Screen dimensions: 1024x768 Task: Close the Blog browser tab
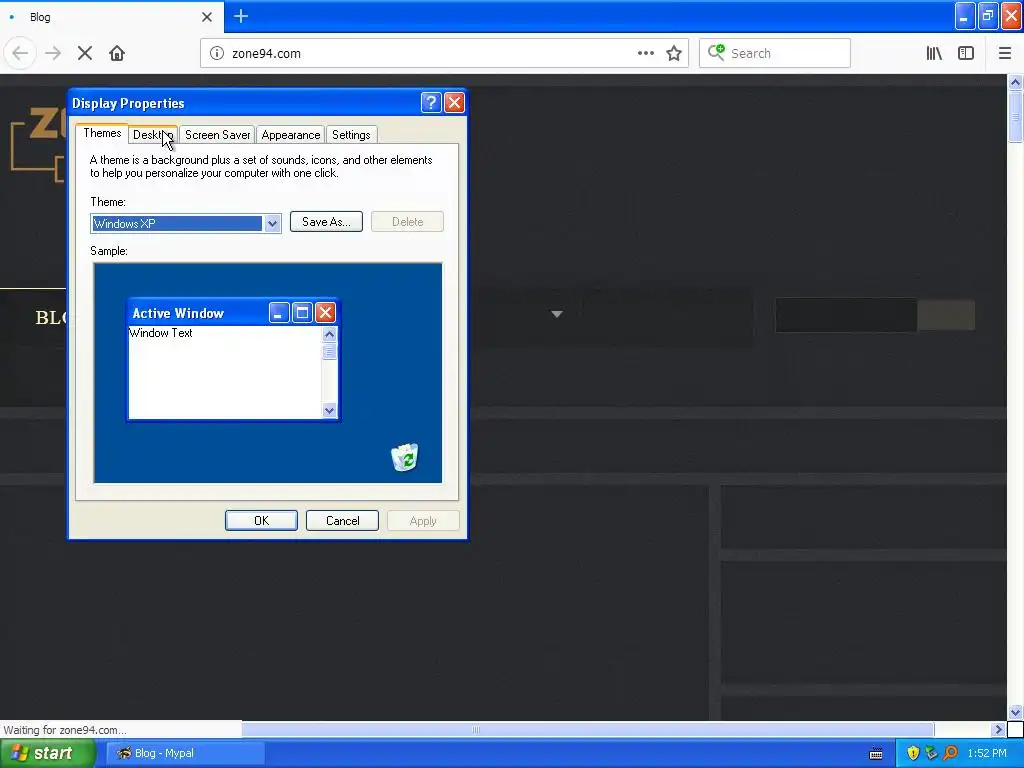click(x=207, y=17)
